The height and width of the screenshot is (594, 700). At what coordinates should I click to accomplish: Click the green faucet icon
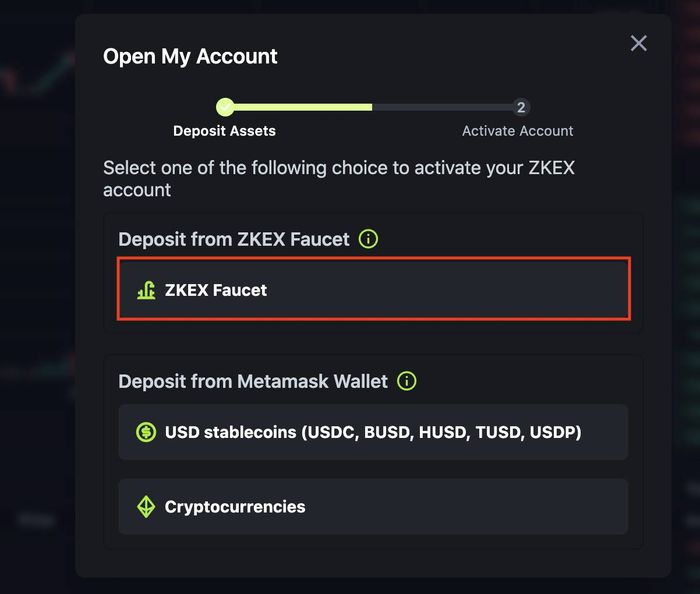click(x=146, y=290)
